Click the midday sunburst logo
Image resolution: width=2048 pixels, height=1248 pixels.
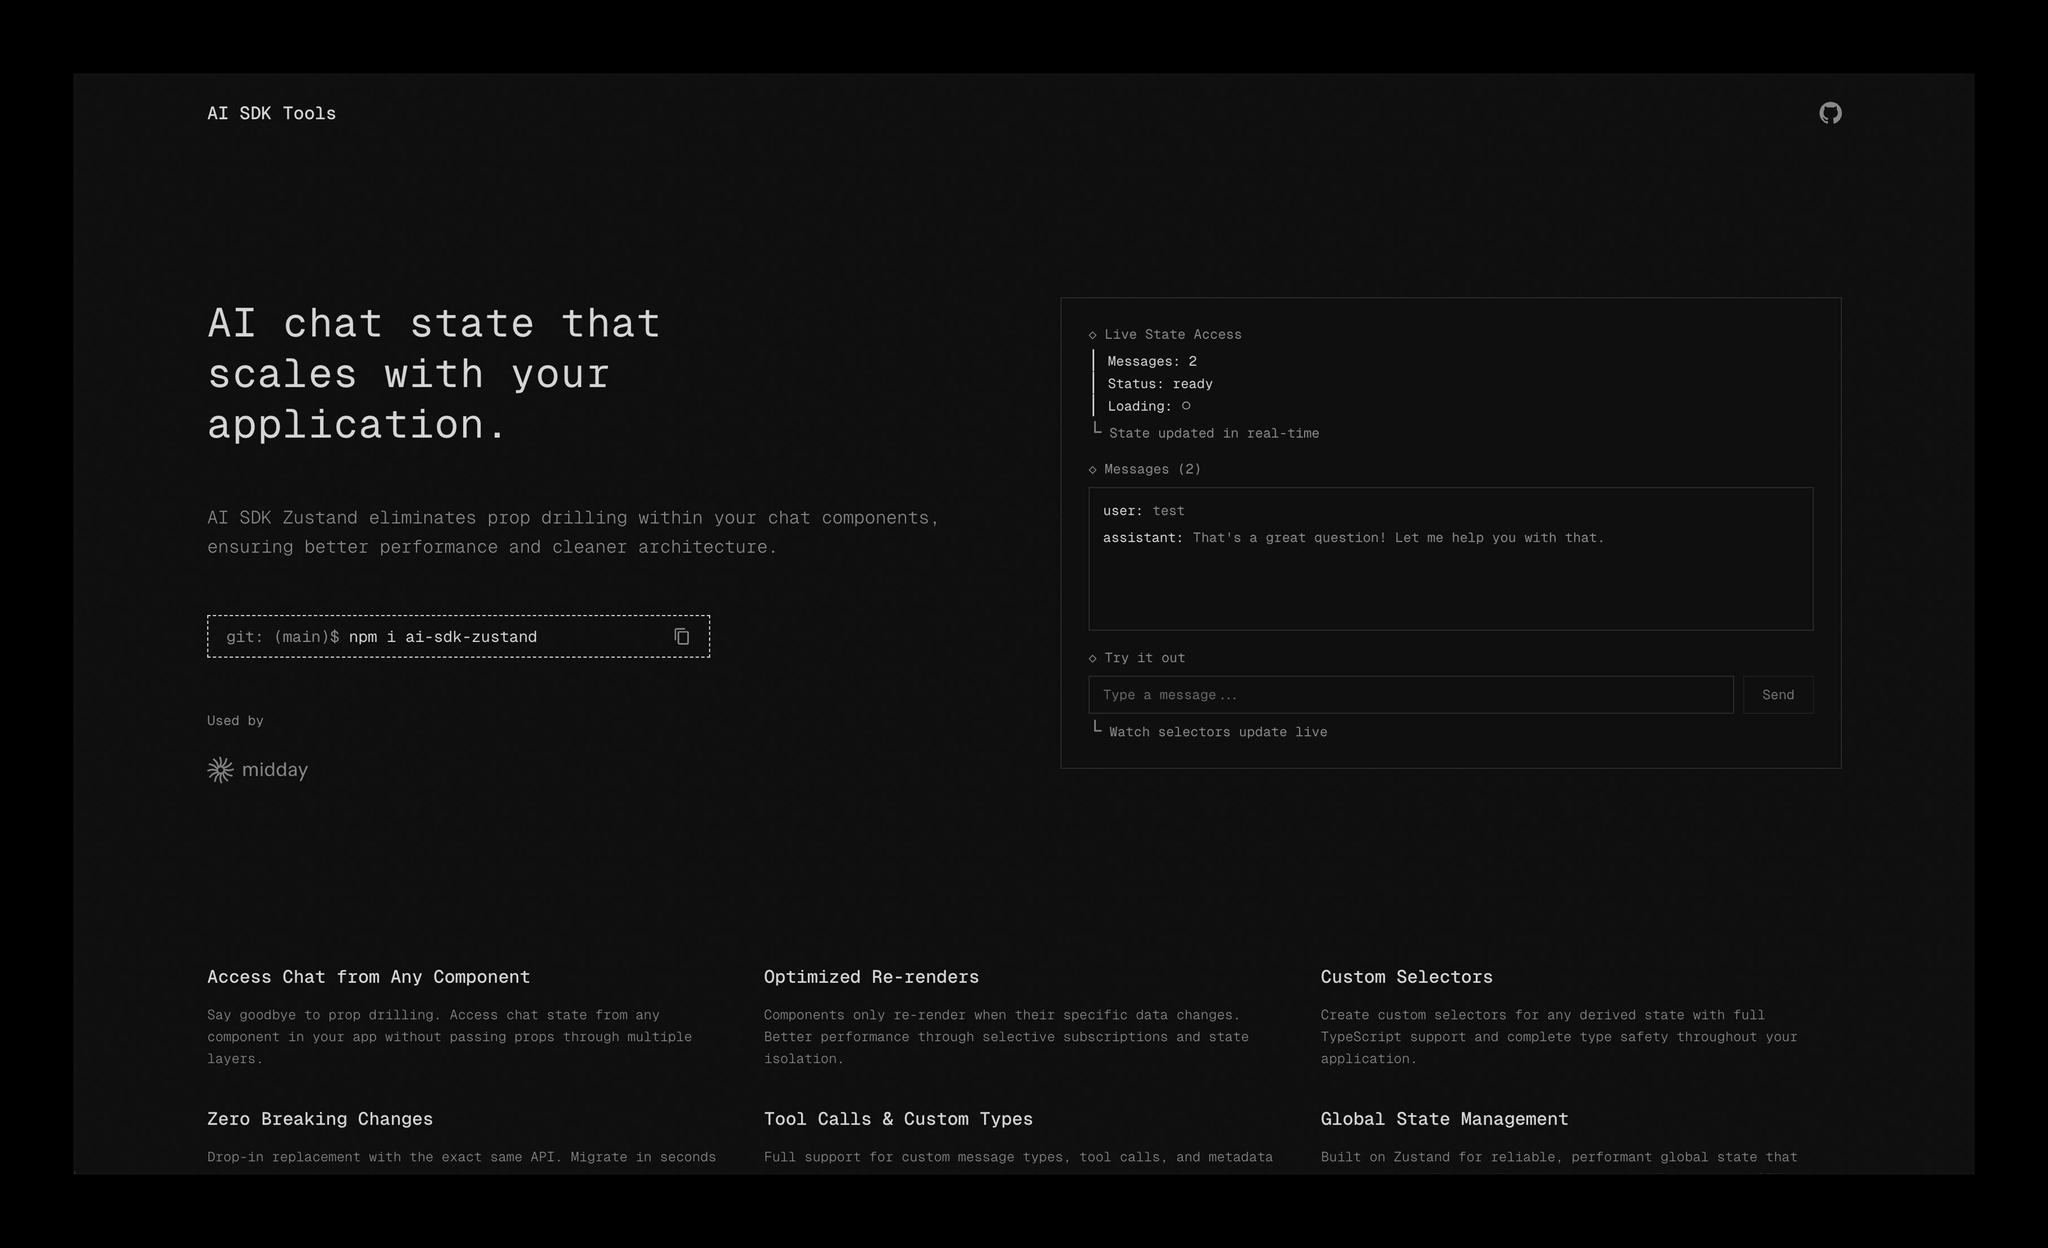coord(219,770)
